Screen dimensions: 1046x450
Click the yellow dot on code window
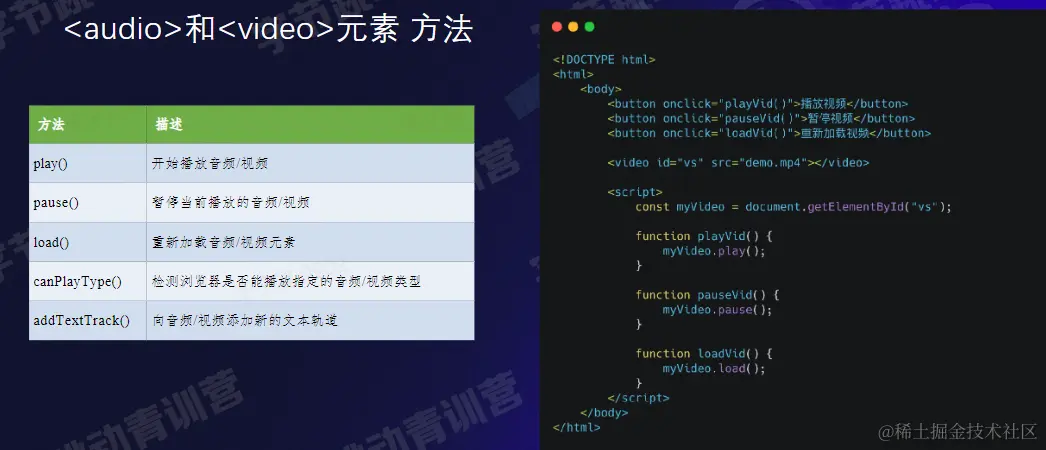point(573,27)
